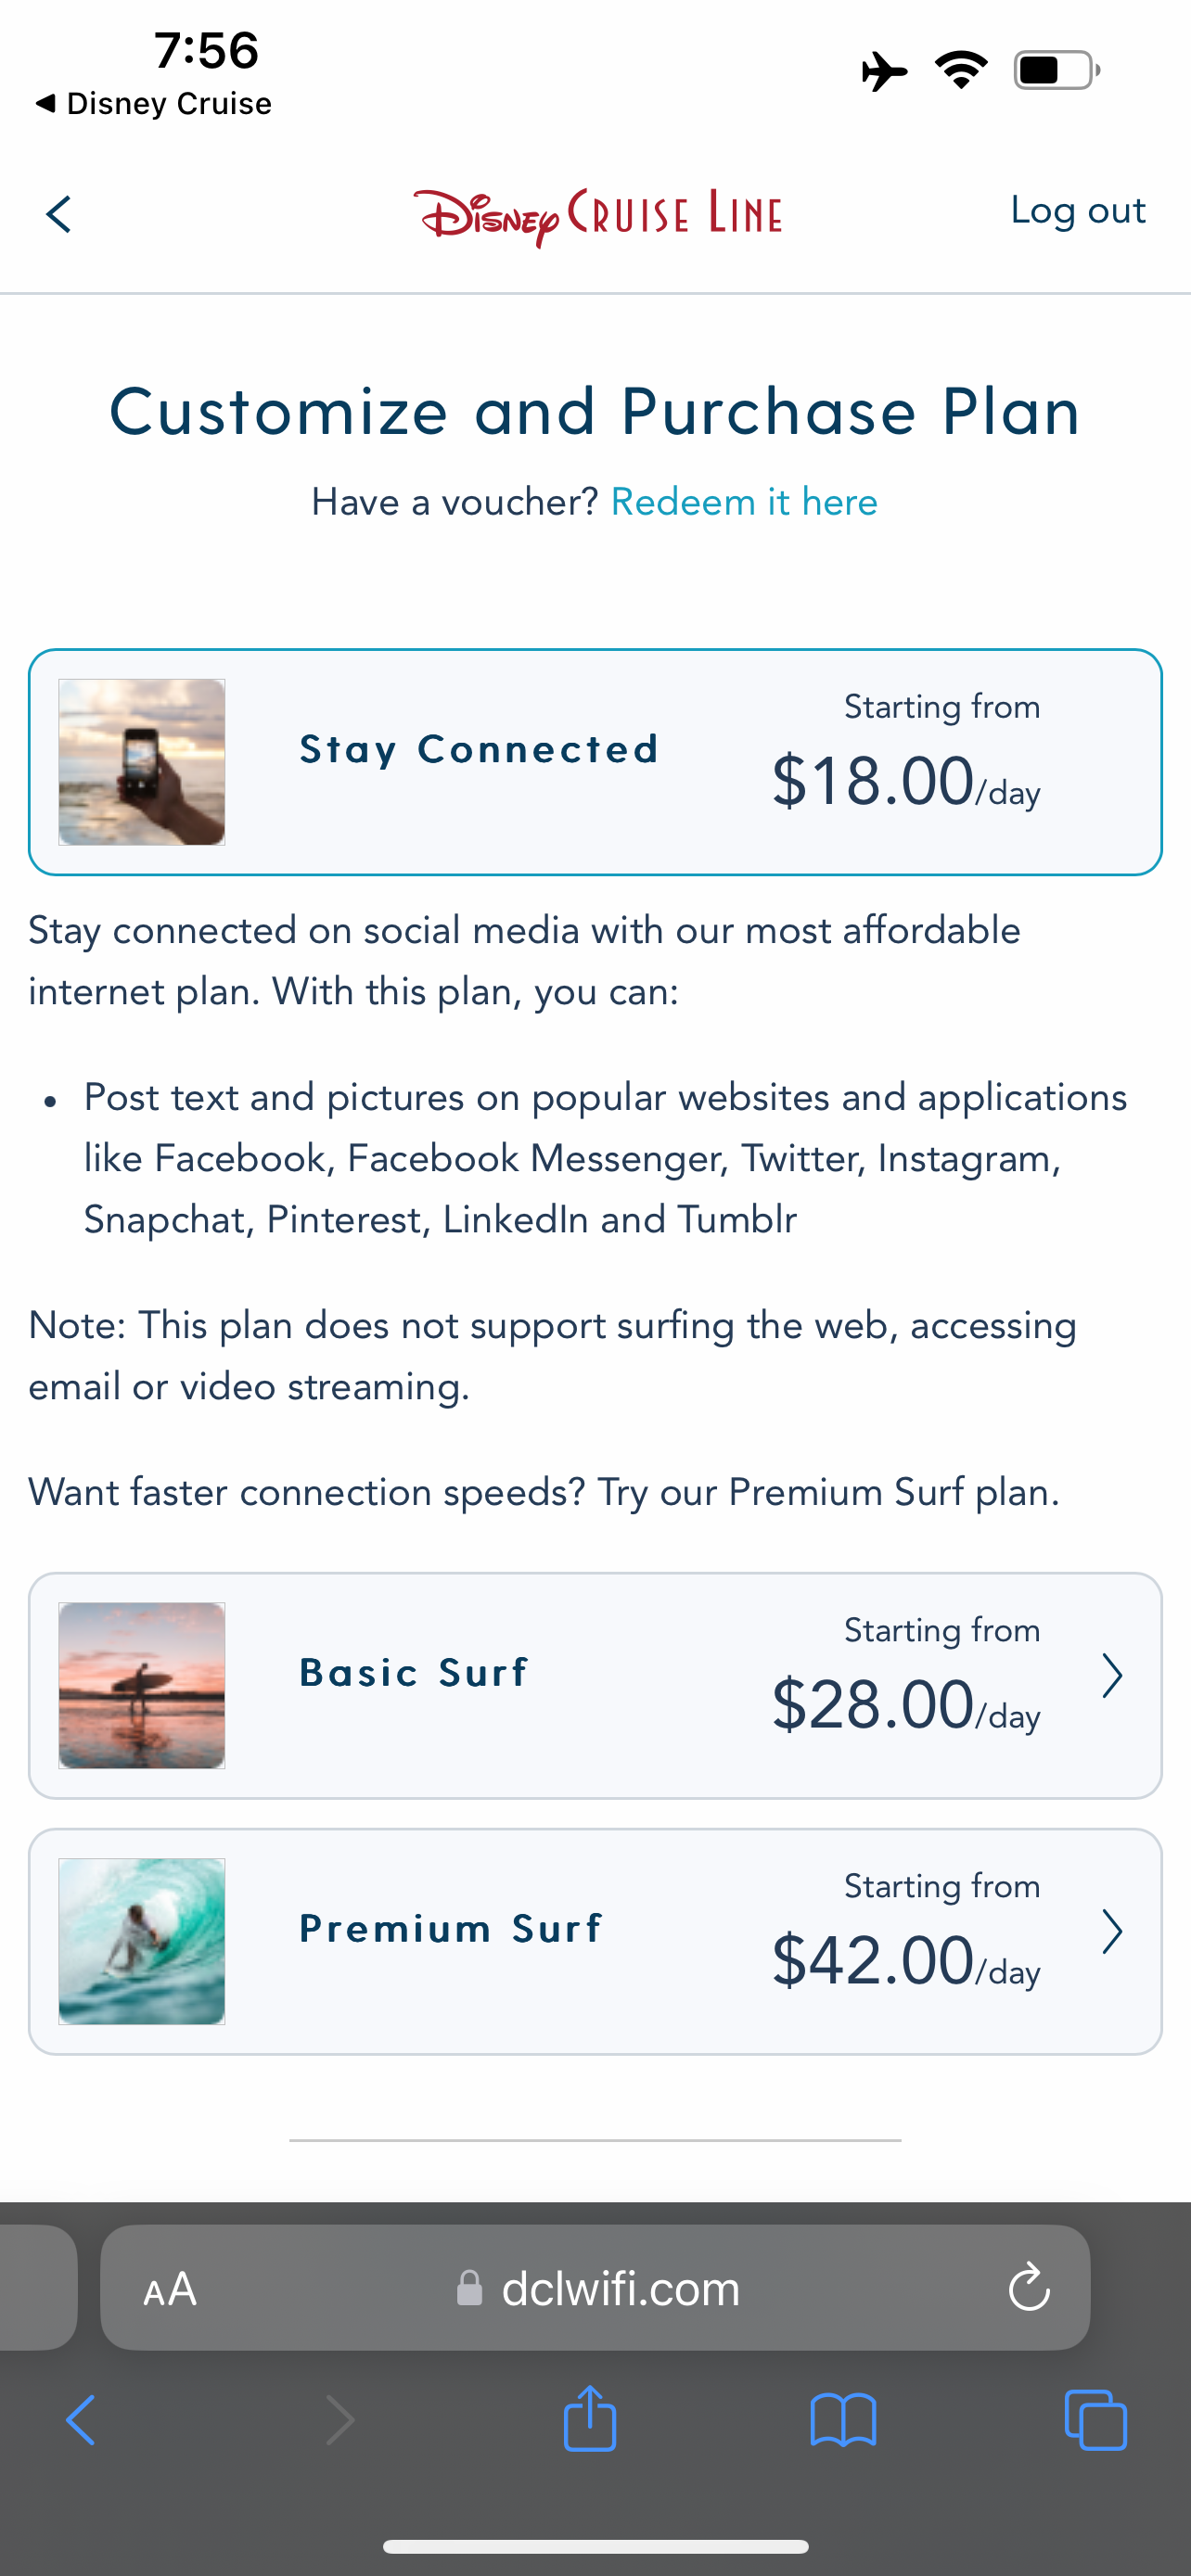Screen dimensions: 1191x2576
Task: Open Safari's share sheet icon
Action: 590,2420
